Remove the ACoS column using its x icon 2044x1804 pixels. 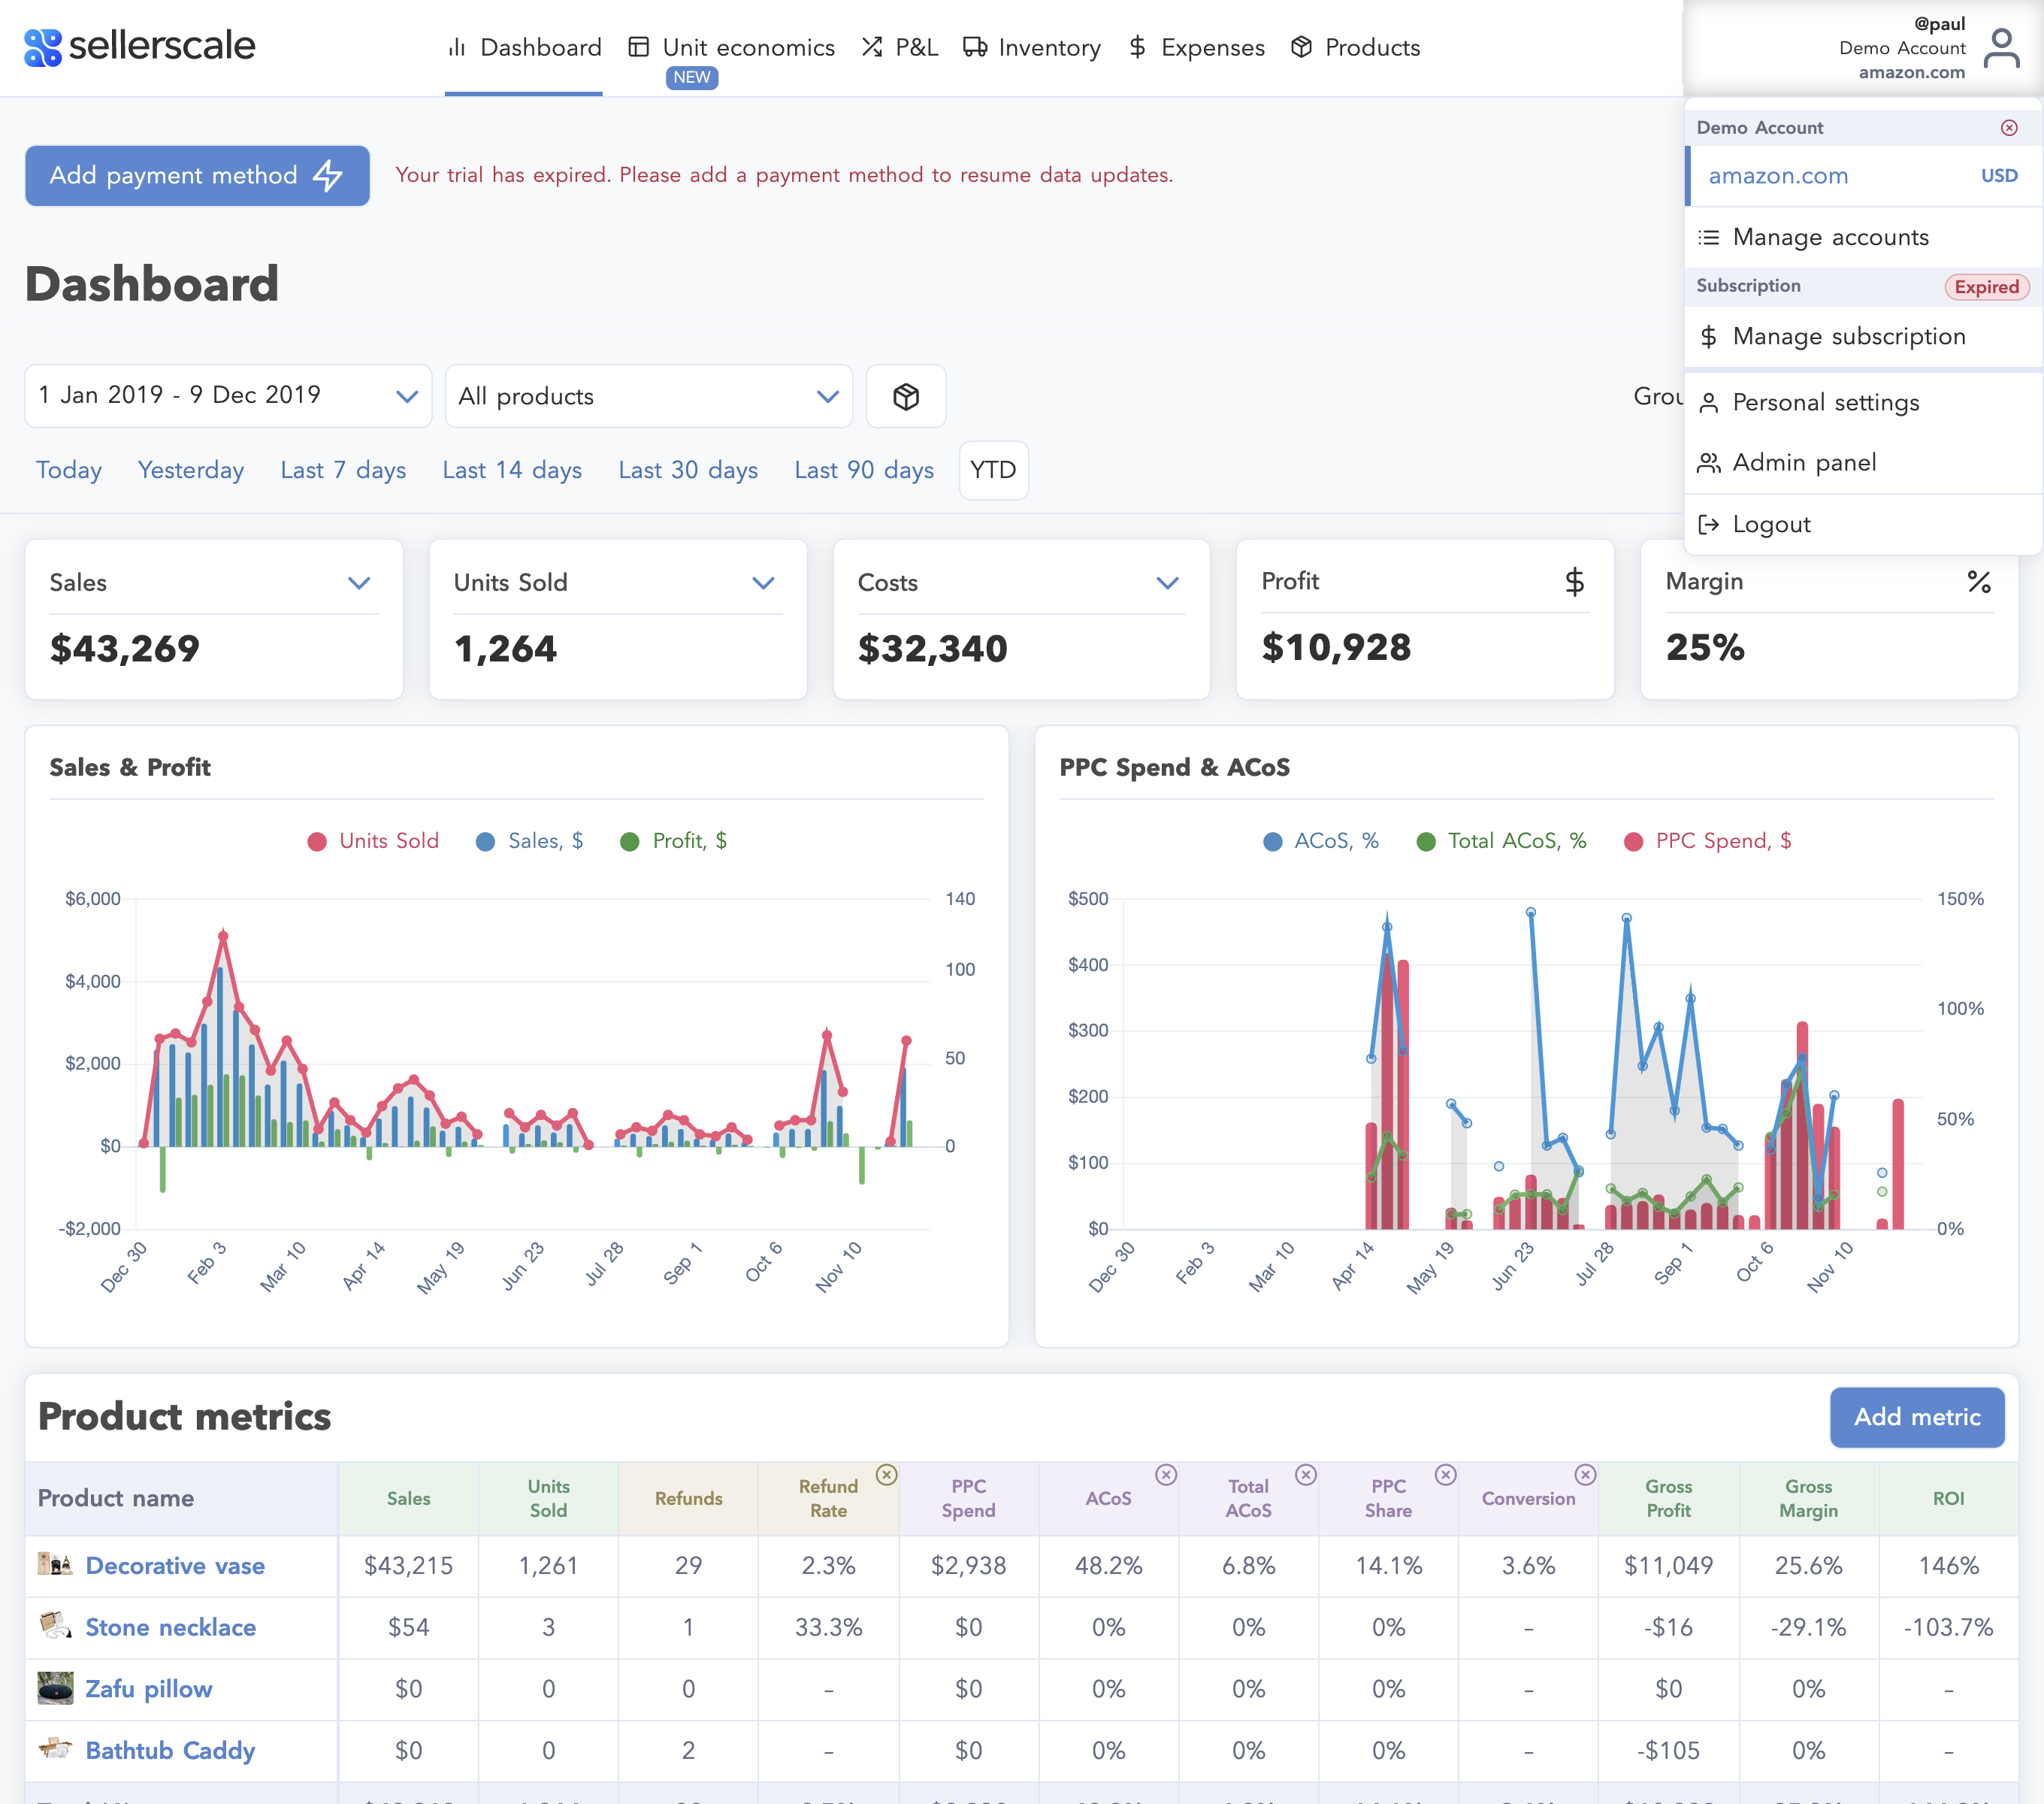click(1166, 1474)
